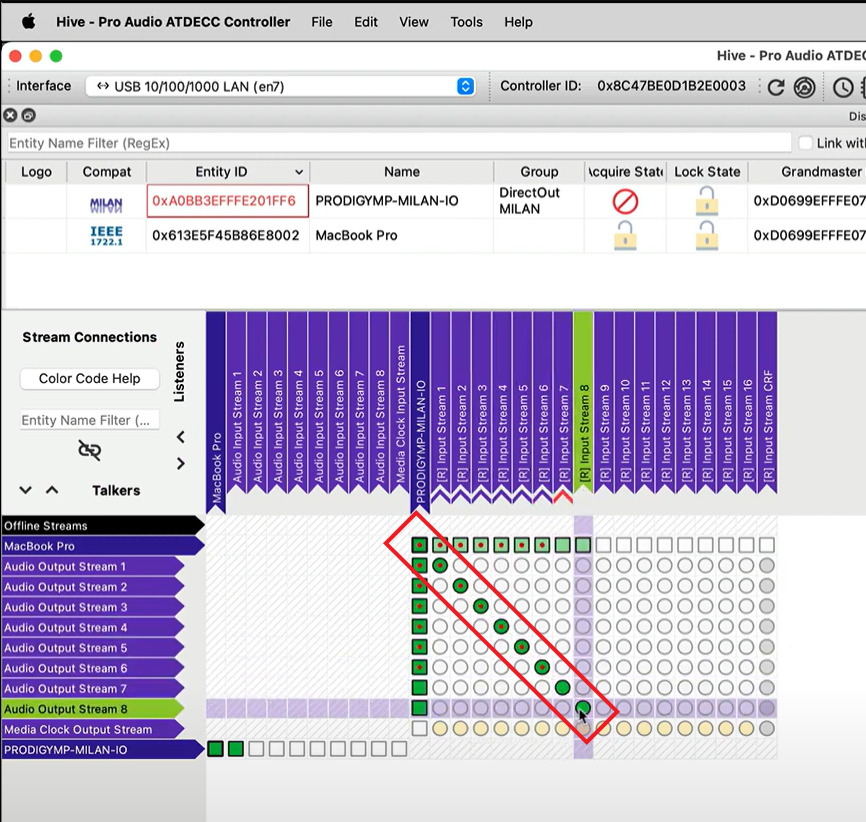866x822 pixels.
Task: Toggle connection Output Stream 6 to Input Stream 6
Action: (542, 667)
